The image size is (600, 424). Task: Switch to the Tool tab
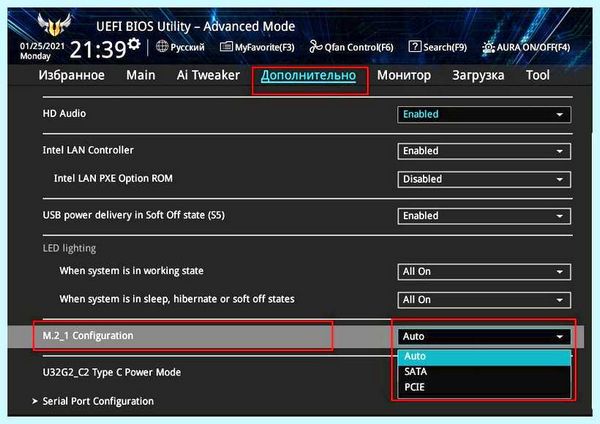click(x=538, y=75)
